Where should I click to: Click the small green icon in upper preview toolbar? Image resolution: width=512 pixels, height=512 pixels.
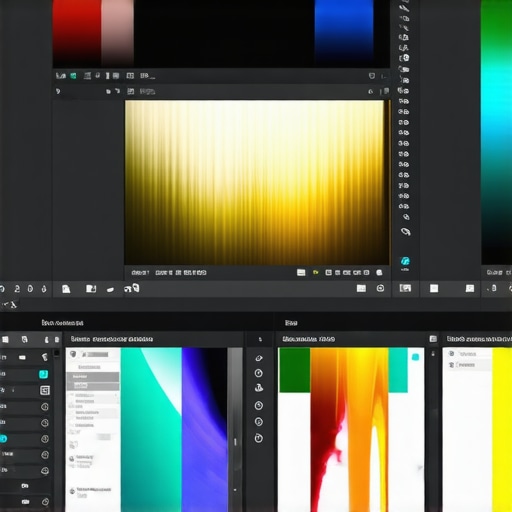coord(73,76)
